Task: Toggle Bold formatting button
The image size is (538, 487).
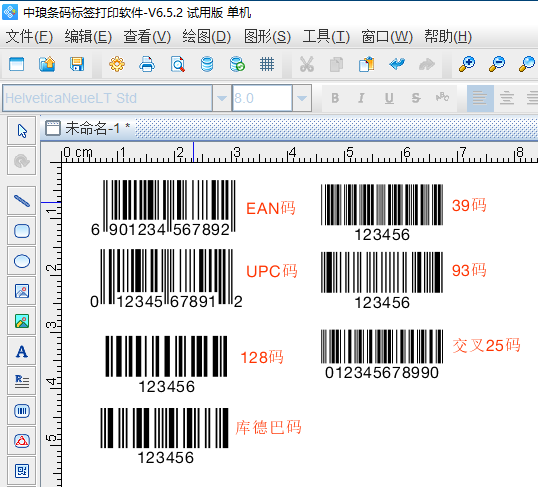Action: [335, 98]
